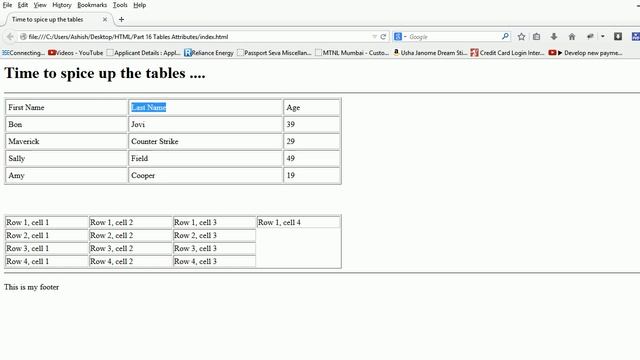Click the '39' age cell

coord(312,124)
